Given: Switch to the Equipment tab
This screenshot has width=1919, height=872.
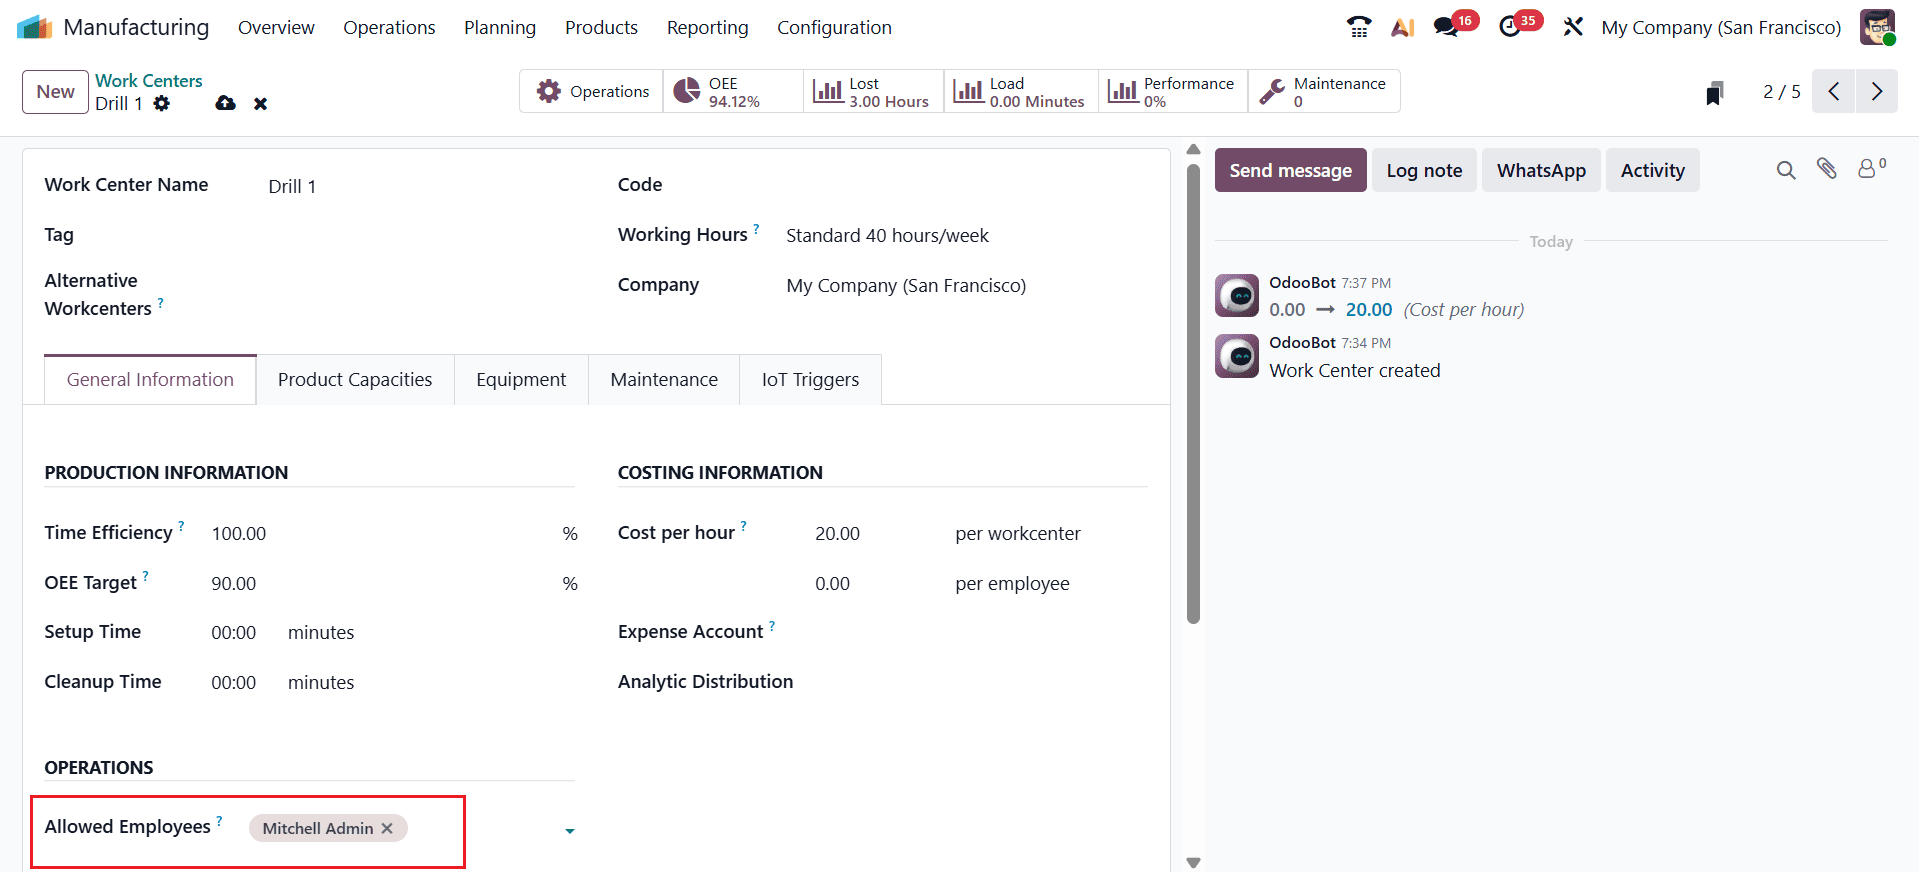Looking at the screenshot, I should click(x=521, y=380).
